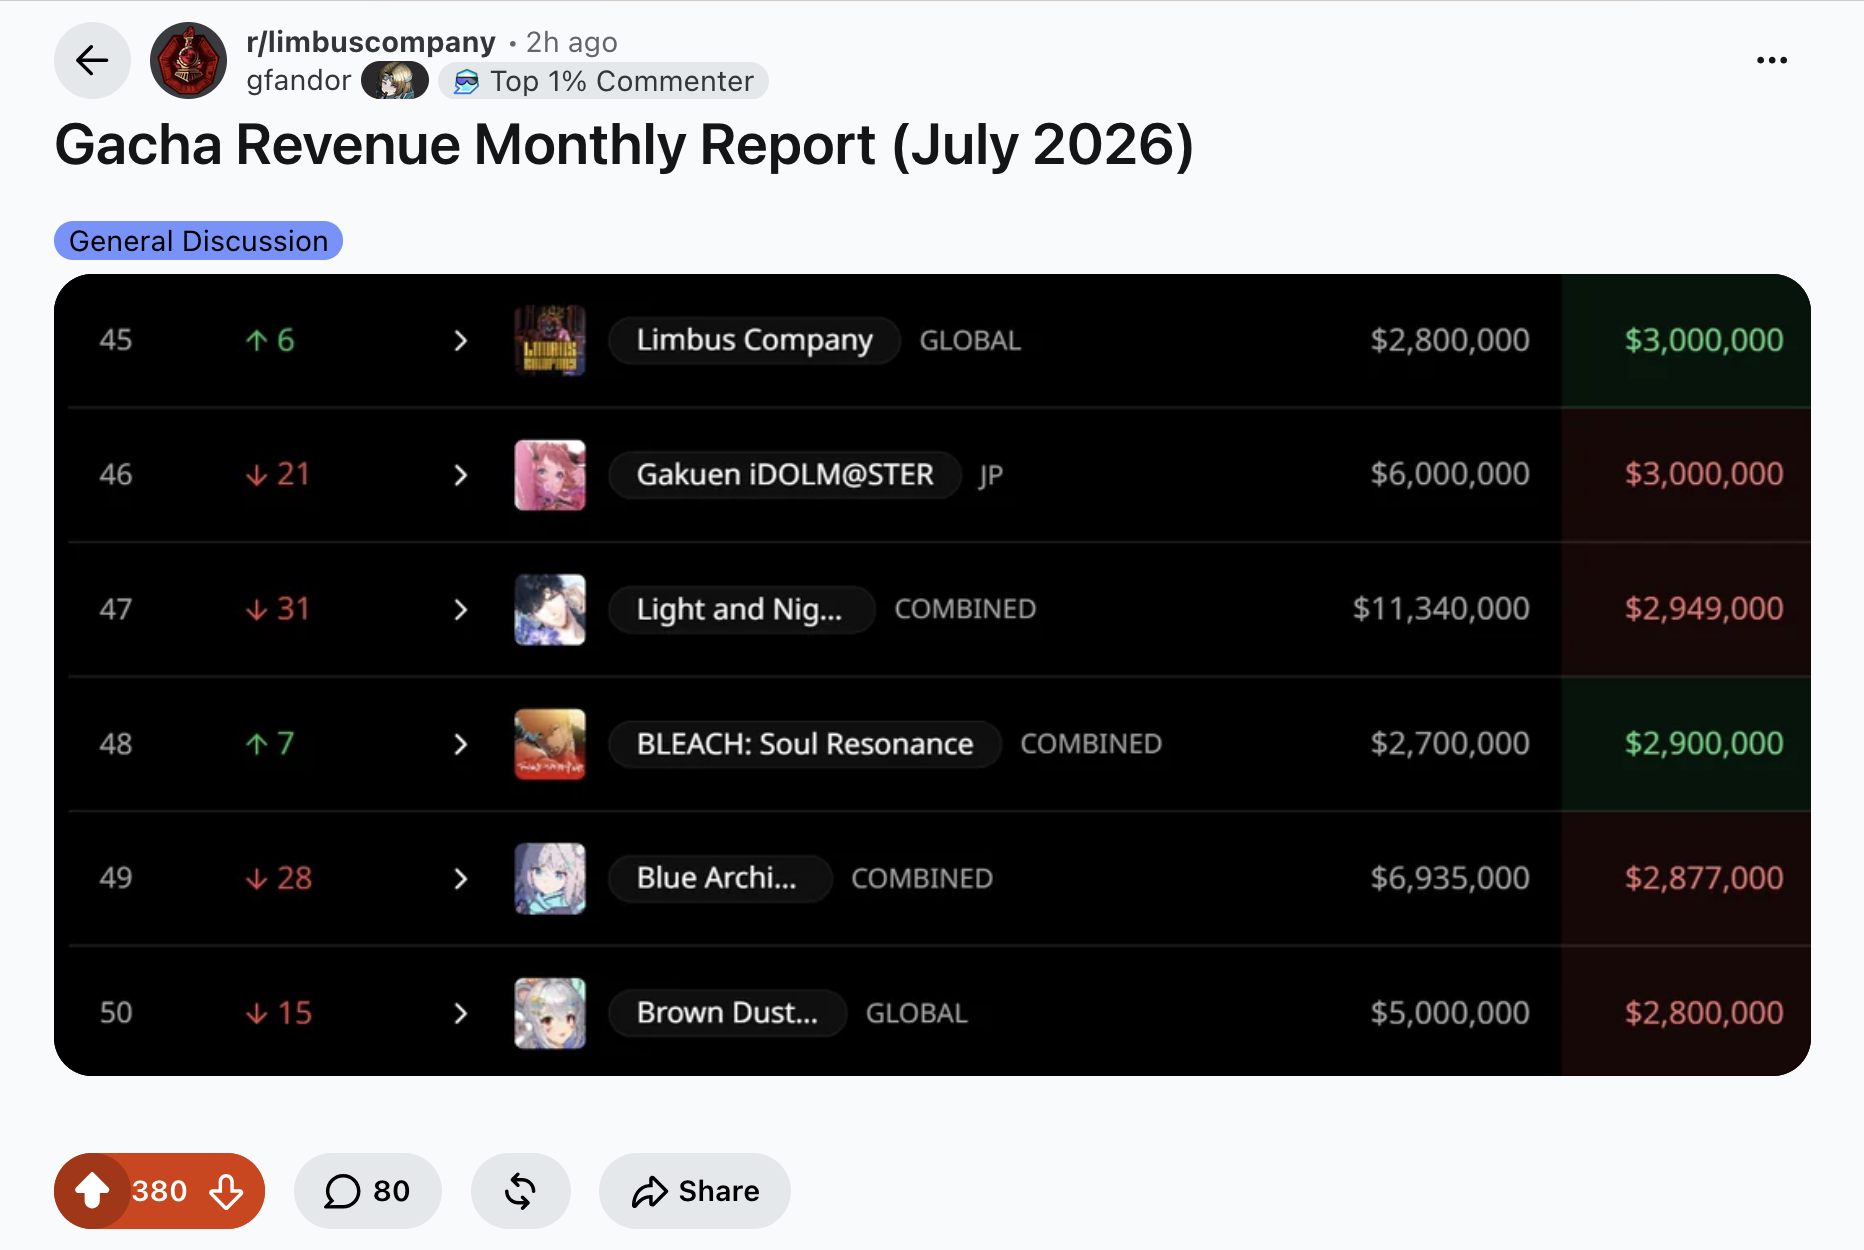Screen dimensions: 1864x1250
Task: Open user gfandor's profile
Action: point(298,81)
